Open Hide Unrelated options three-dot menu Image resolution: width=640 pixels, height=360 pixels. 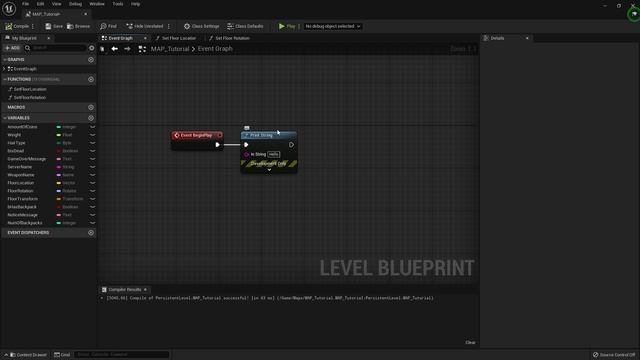(169, 26)
